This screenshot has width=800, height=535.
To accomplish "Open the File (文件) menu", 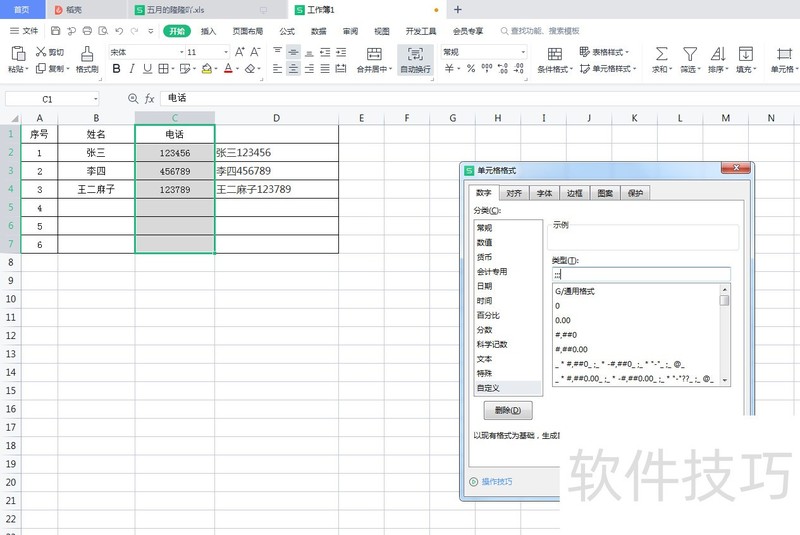I will pyautogui.click(x=24, y=31).
